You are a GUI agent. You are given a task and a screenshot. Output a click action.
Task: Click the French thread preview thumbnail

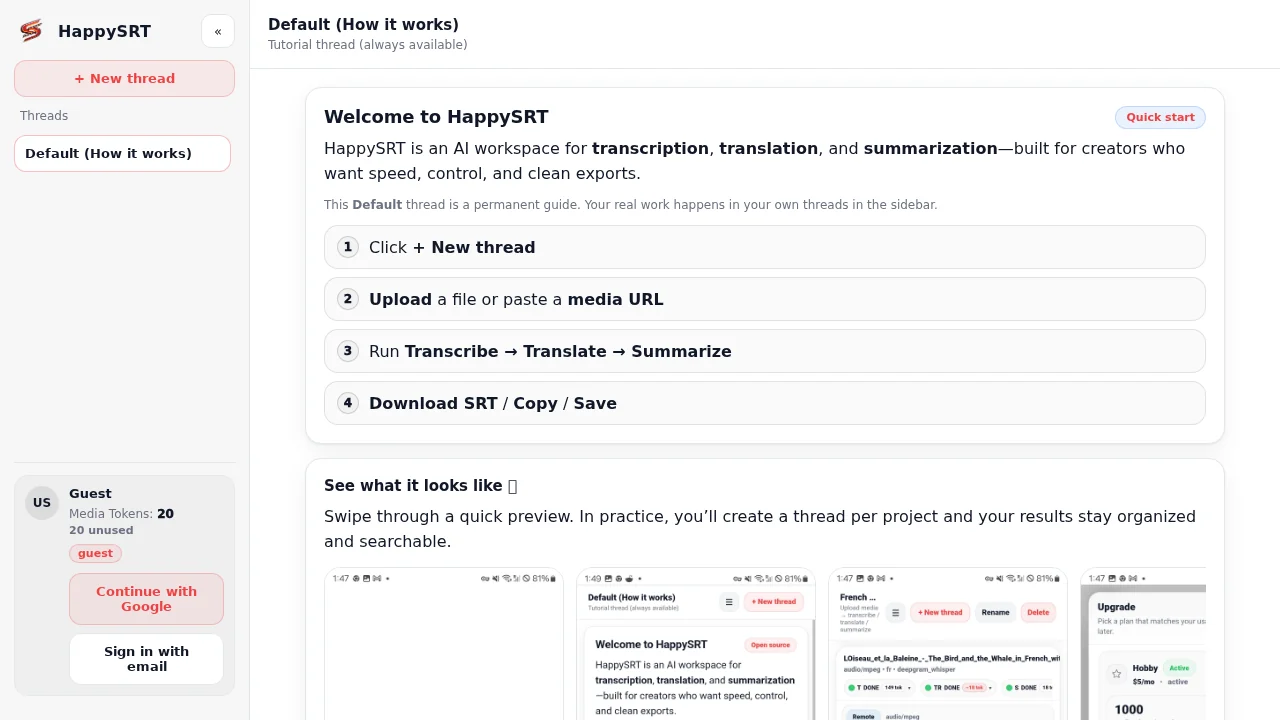click(948, 645)
